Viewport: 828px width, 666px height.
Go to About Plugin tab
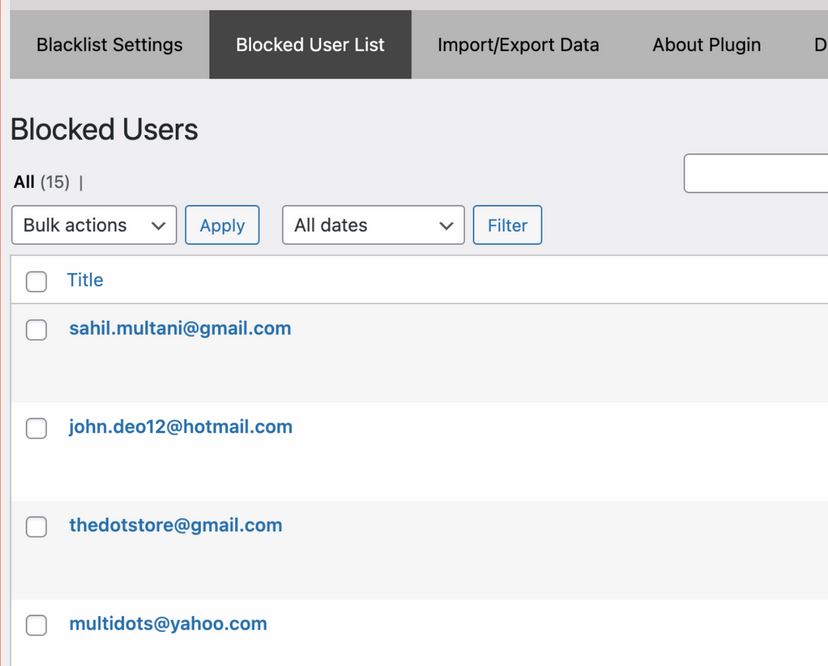(707, 45)
